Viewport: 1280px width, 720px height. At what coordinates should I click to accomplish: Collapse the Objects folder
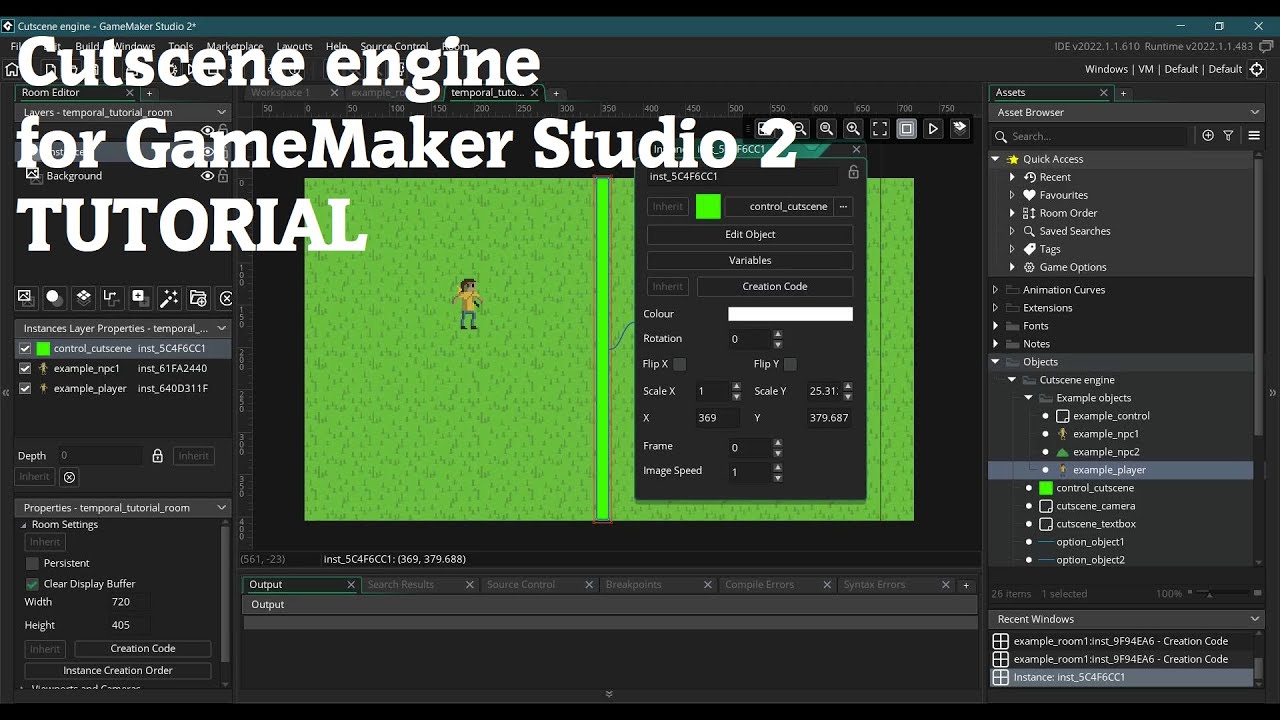point(995,362)
